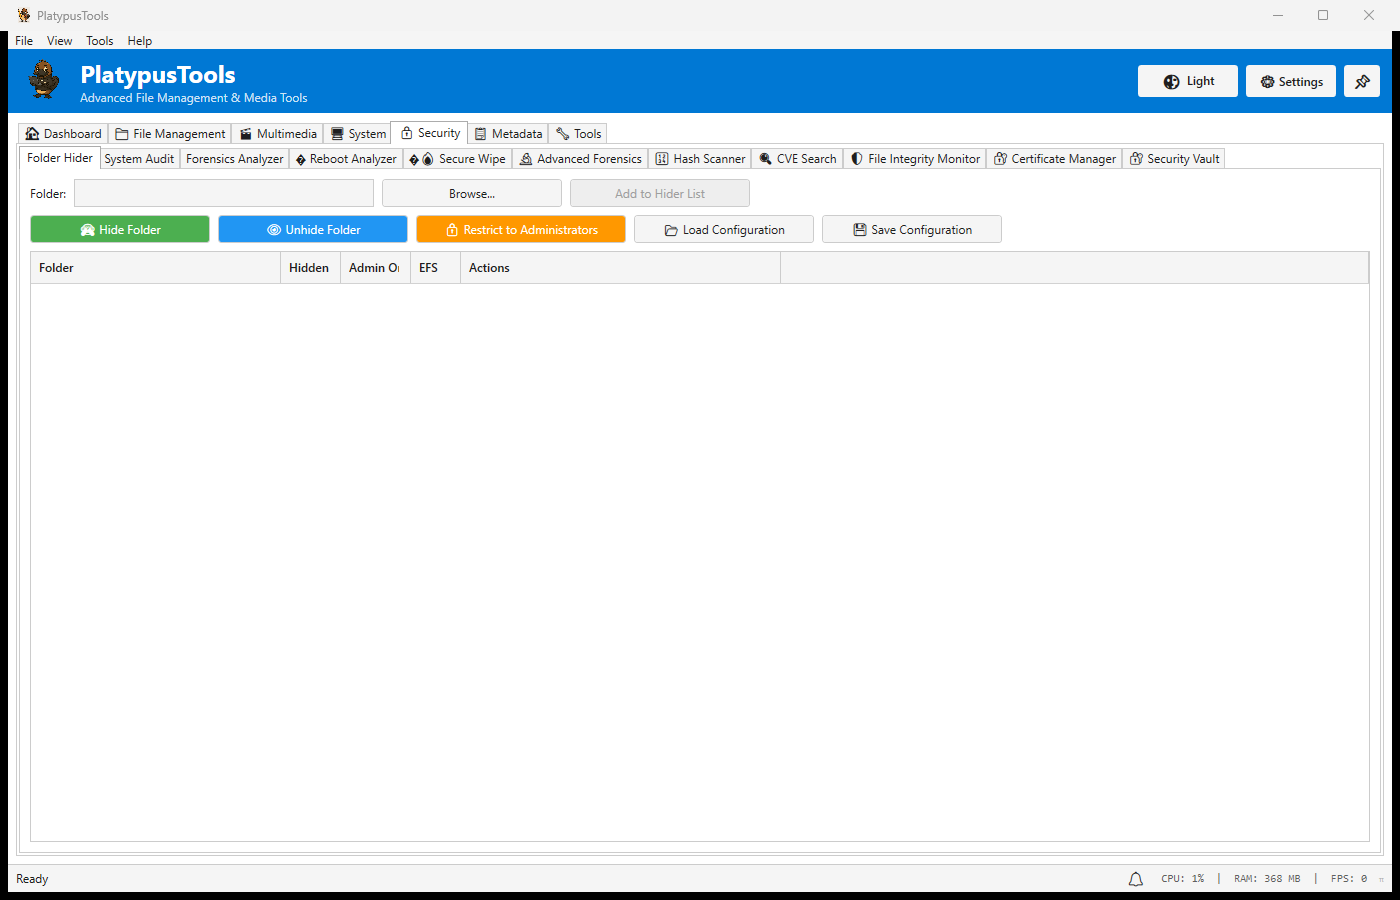The image size is (1400, 900).
Task: Go to the Dashboard tab
Action: coord(63,134)
